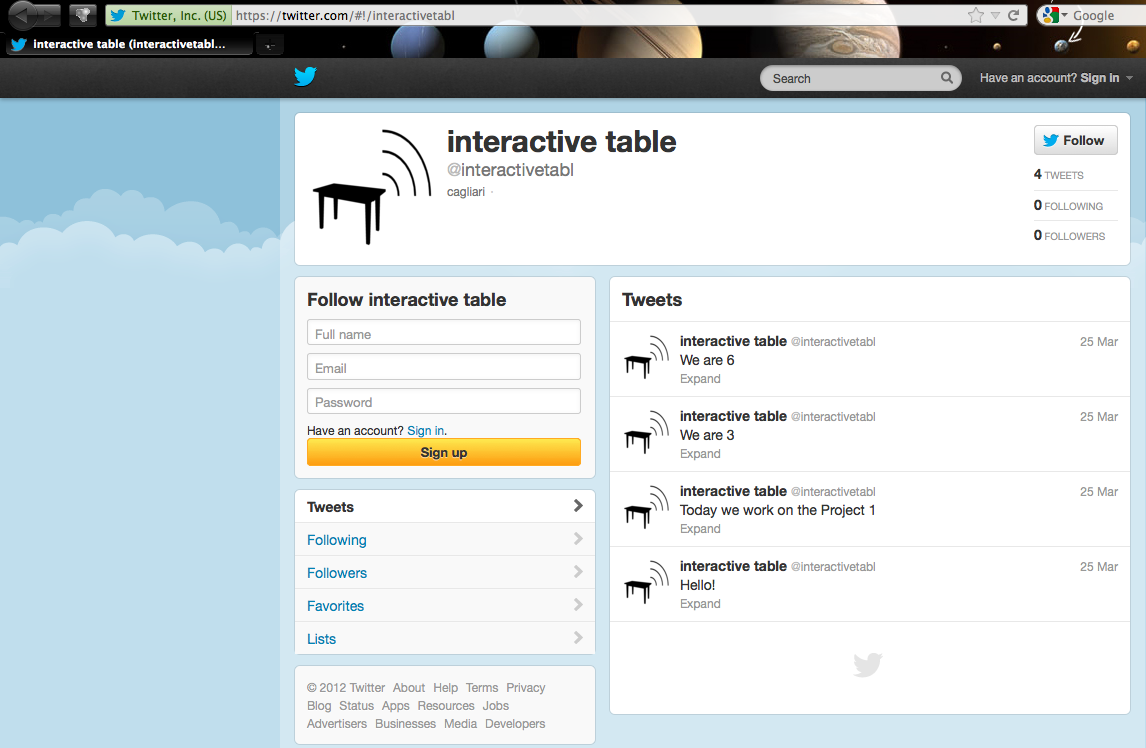Viewport: 1146px width, 748px height.
Task: Click the interactive table profile picture
Action: click(x=371, y=187)
